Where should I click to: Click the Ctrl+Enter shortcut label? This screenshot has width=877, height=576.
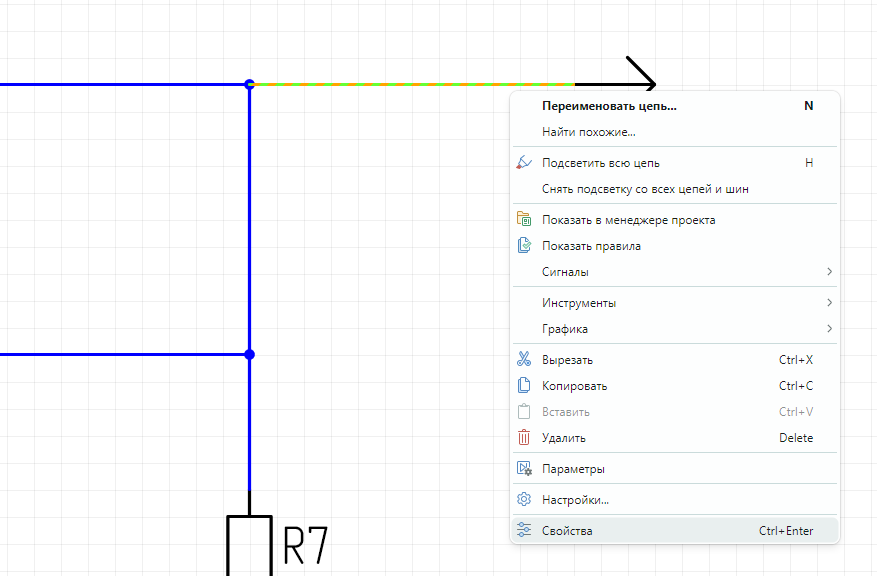[x=786, y=531]
